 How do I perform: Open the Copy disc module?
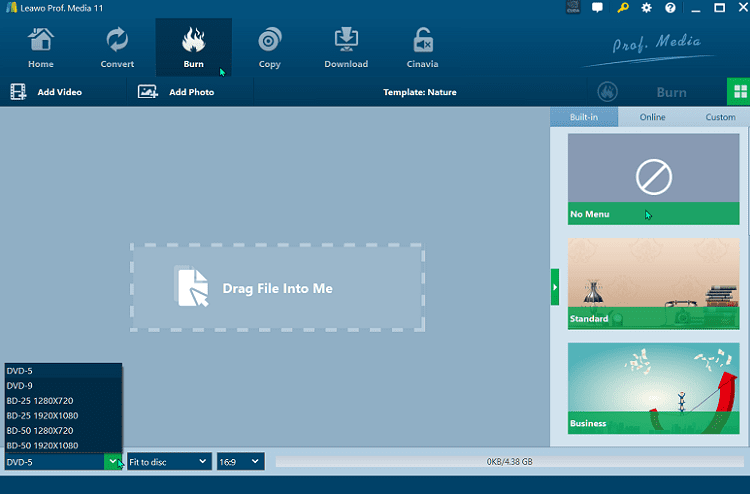[x=270, y=47]
